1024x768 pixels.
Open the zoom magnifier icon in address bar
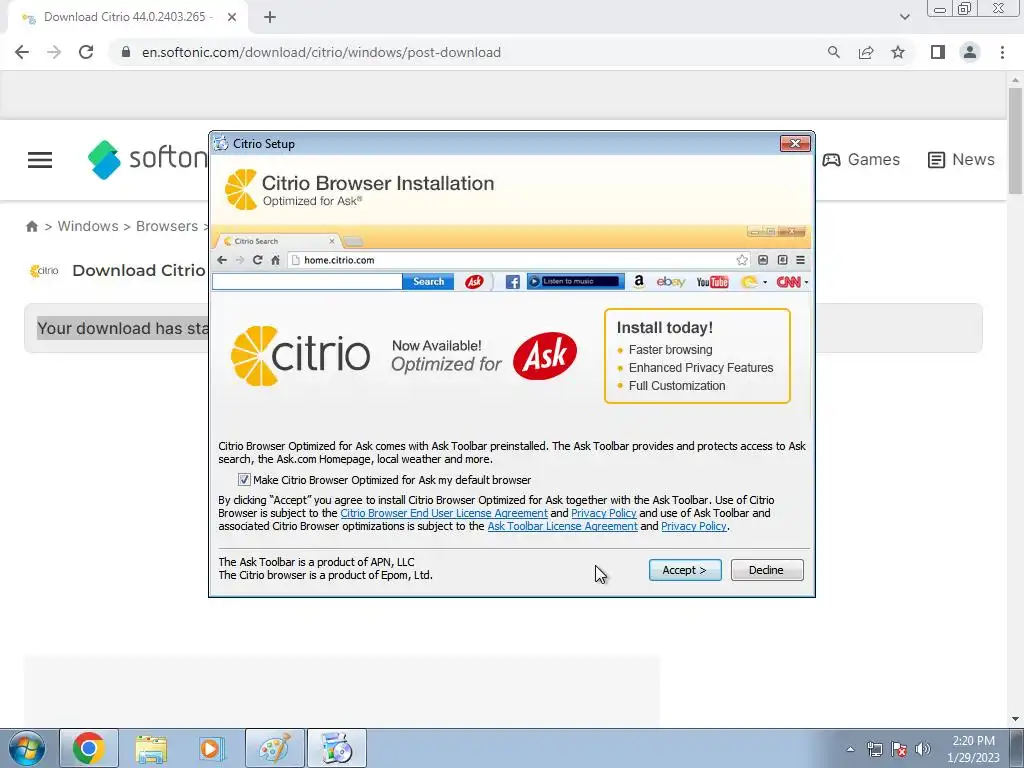click(x=833, y=52)
